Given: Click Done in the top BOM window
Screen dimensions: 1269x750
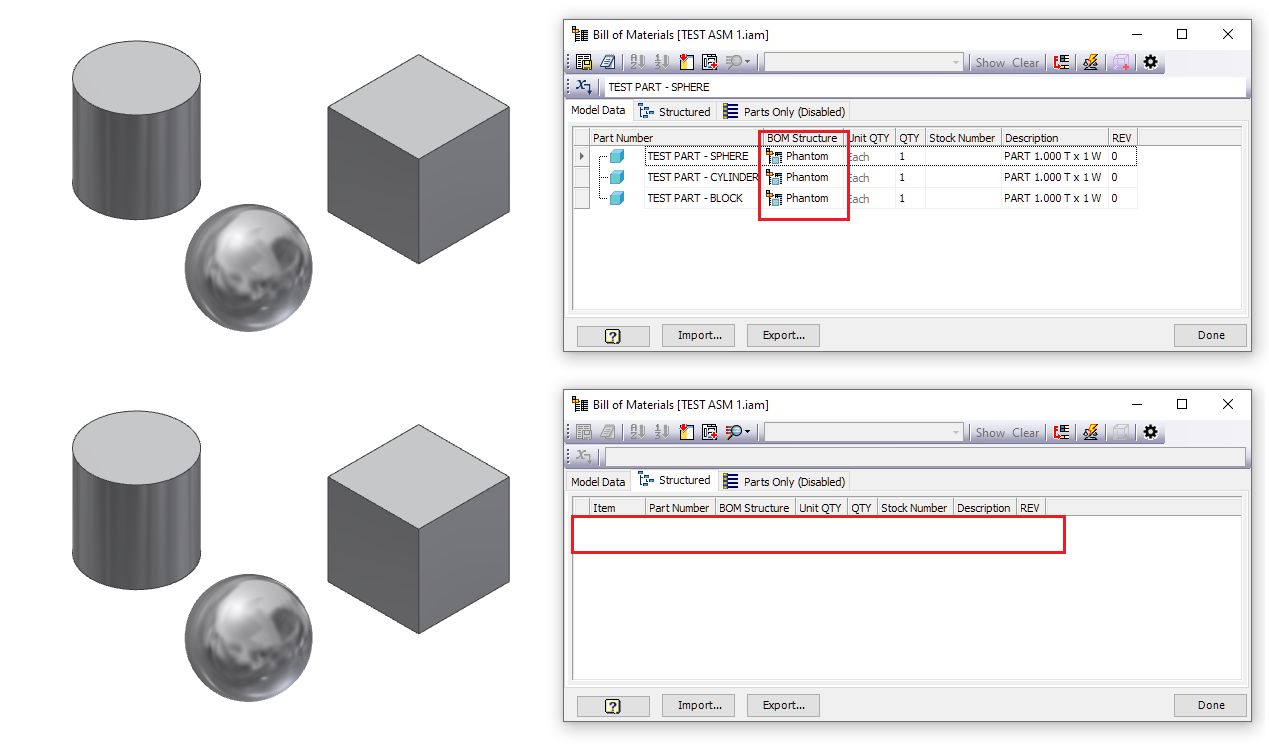Looking at the screenshot, I should (x=1210, y=335).
